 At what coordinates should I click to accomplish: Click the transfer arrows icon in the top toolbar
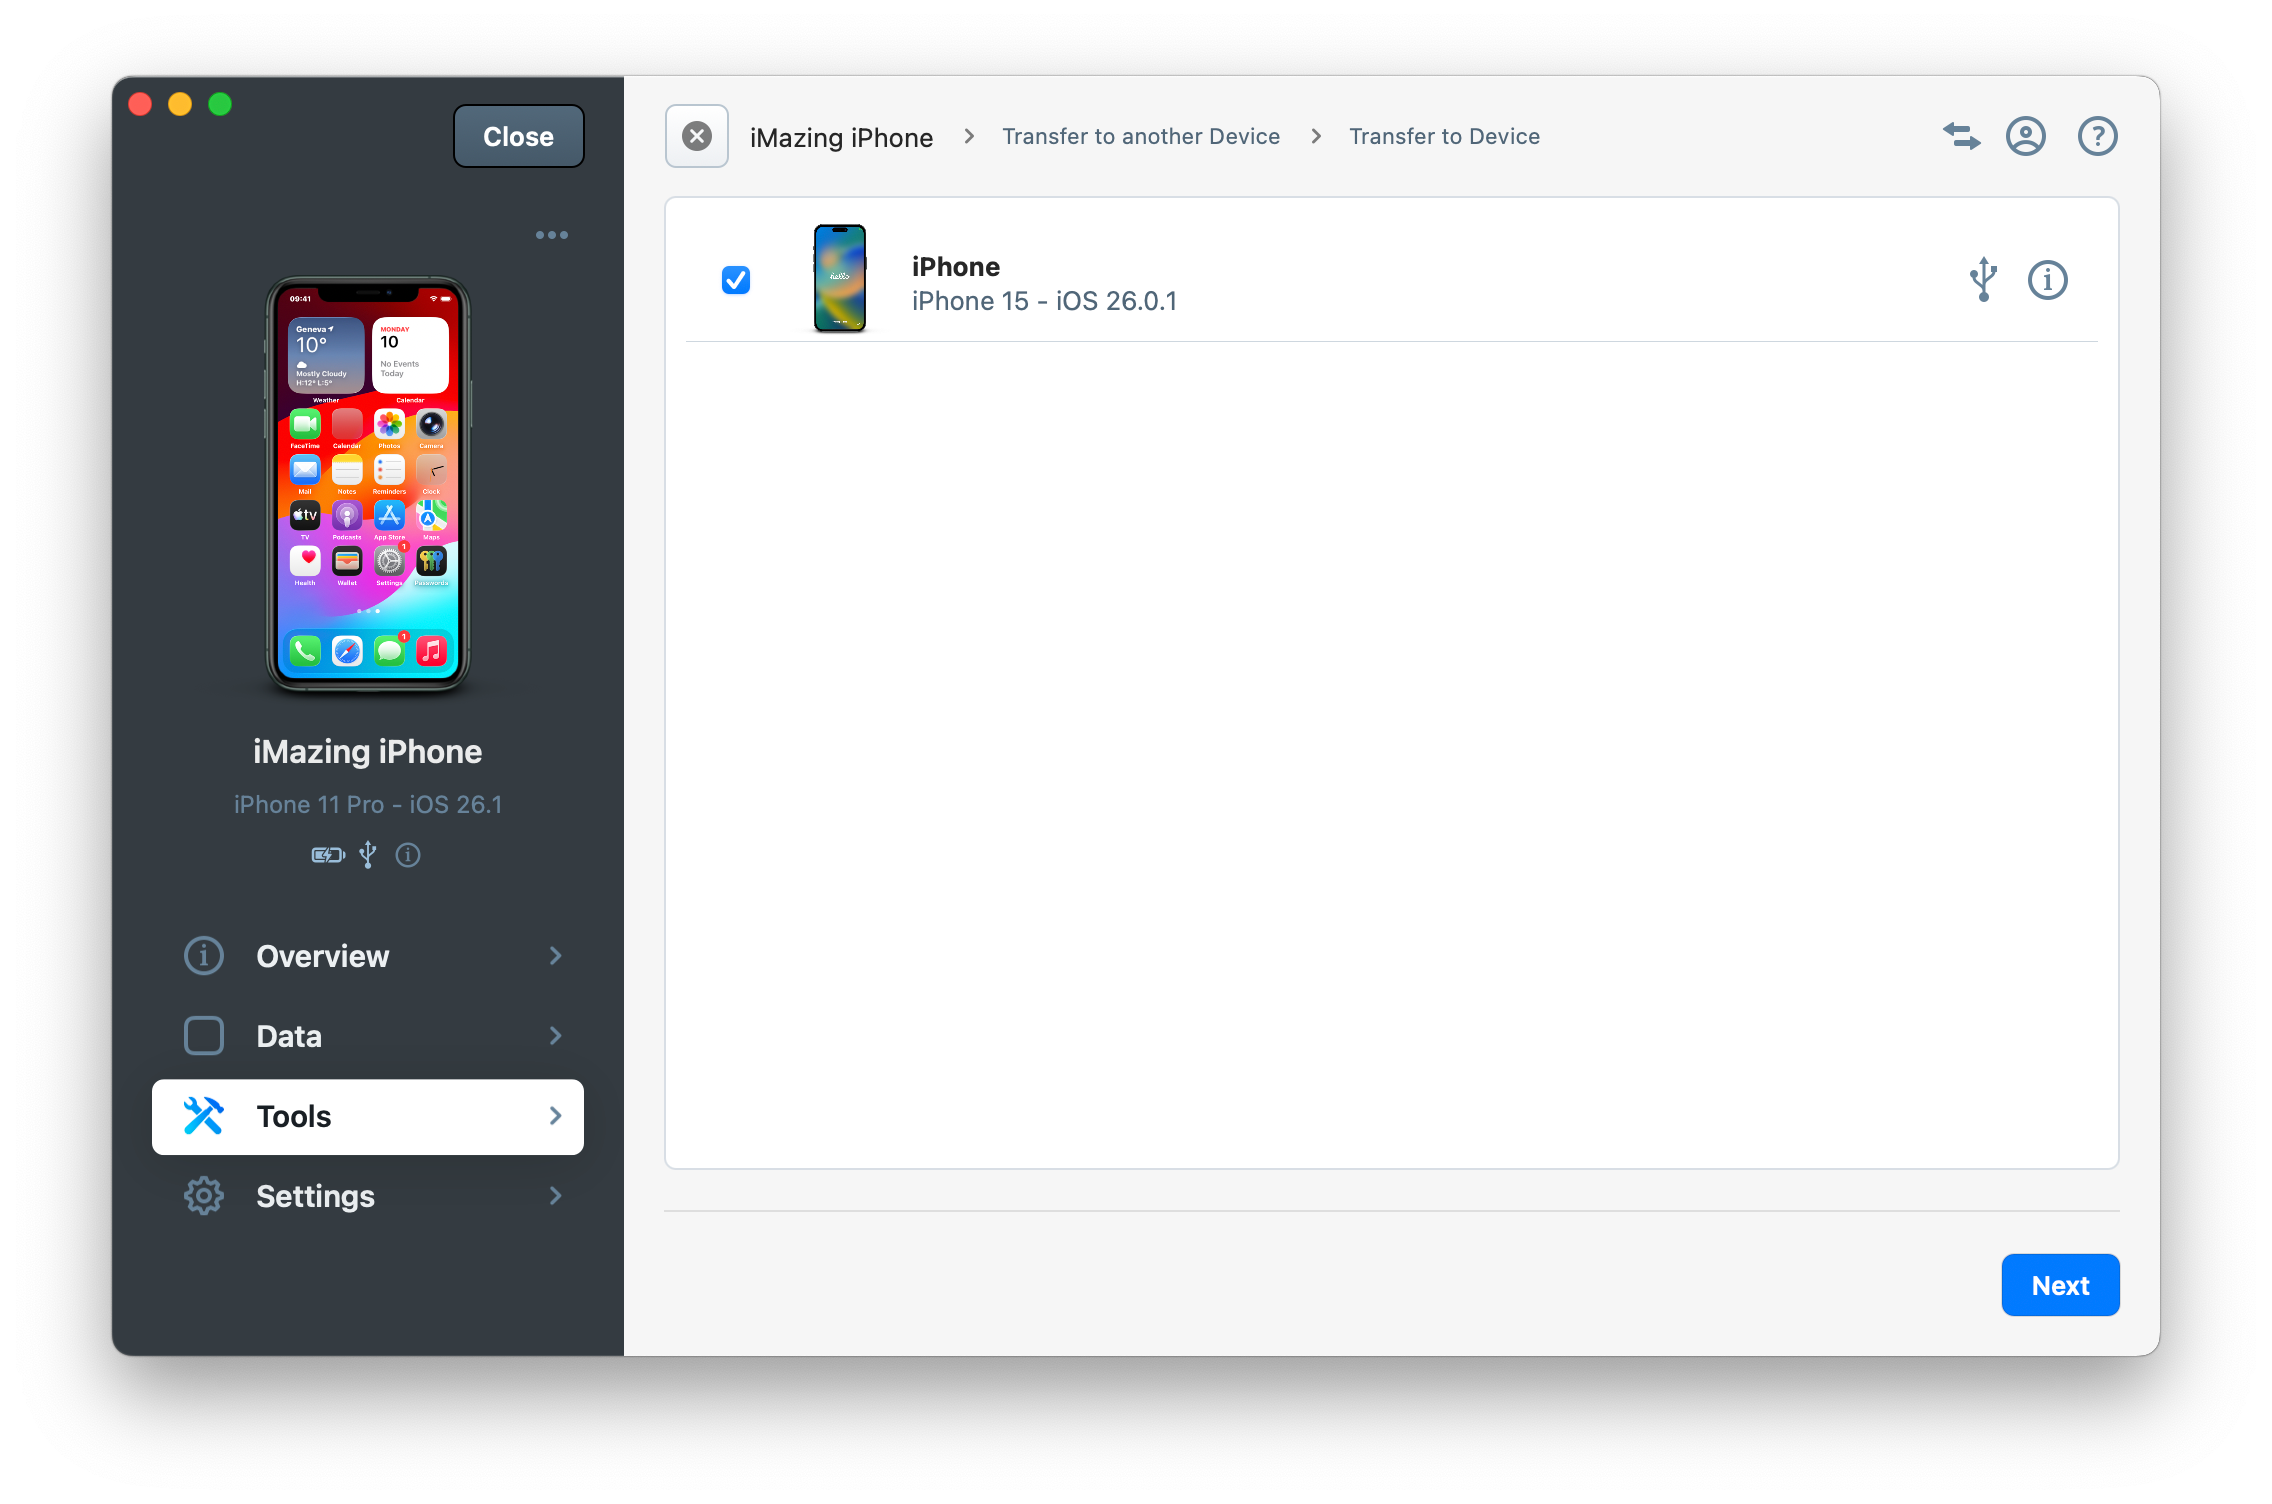tap(1961, 136)
